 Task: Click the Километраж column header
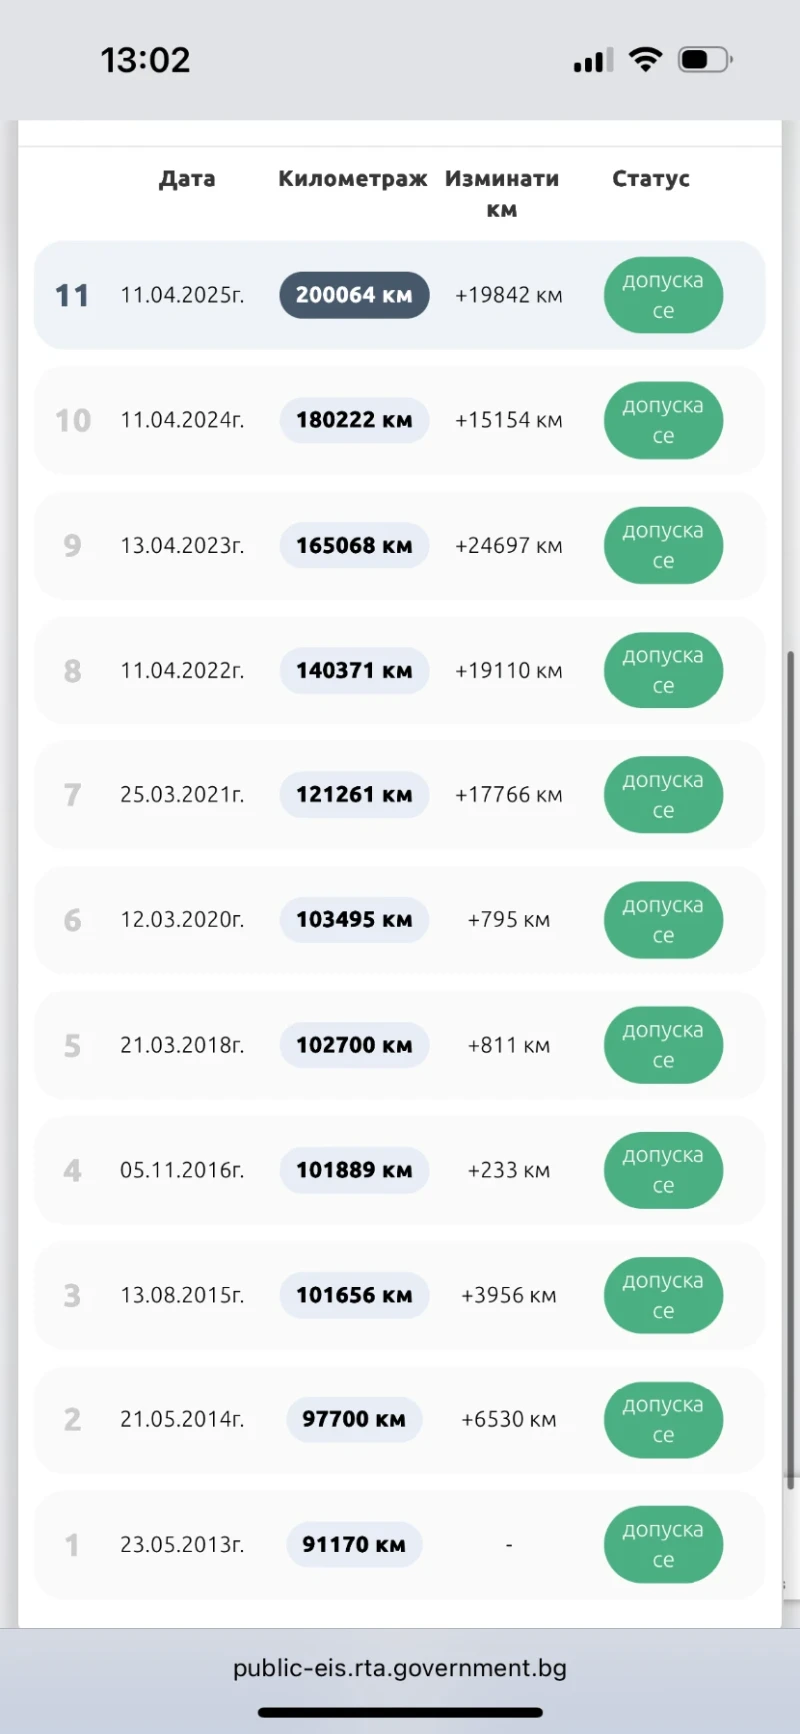point(352,179)
